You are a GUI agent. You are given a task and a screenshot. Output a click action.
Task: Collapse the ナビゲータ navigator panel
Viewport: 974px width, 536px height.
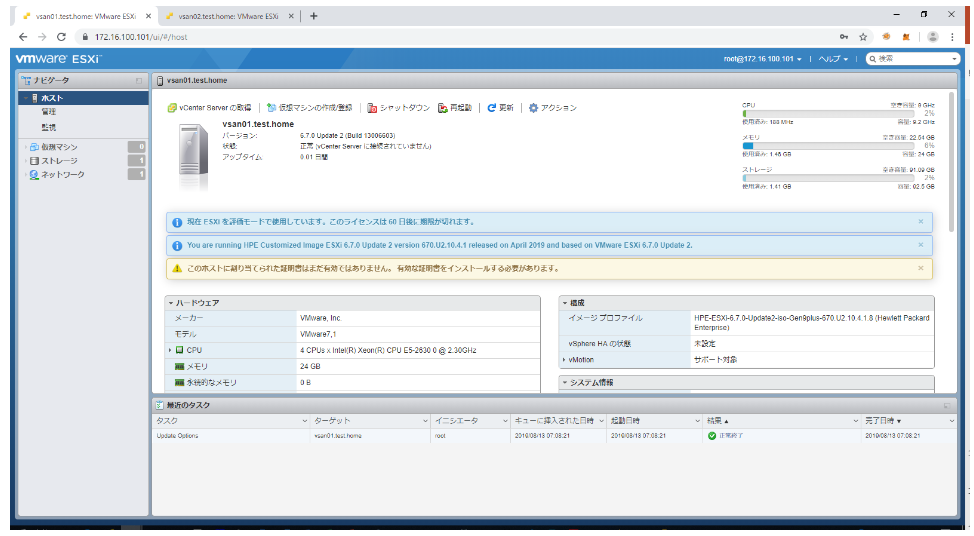(x=139, y=81)
